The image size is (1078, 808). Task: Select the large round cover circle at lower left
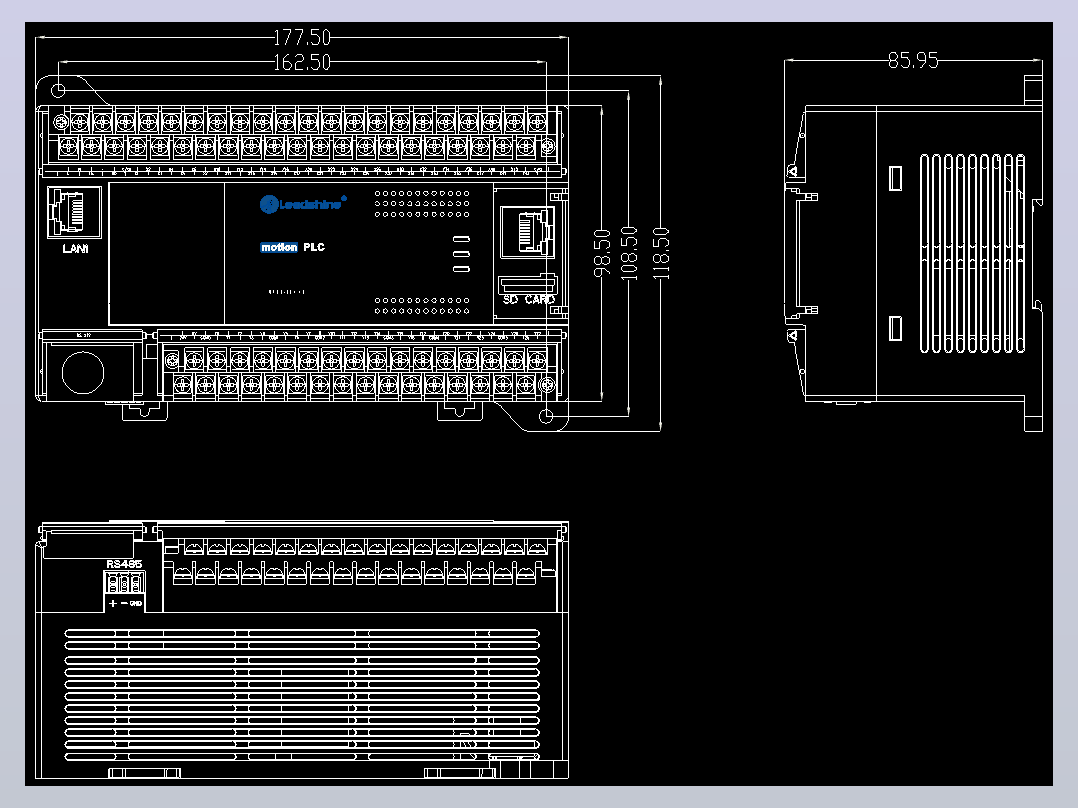pyautogui.click(x=82, y=372)
